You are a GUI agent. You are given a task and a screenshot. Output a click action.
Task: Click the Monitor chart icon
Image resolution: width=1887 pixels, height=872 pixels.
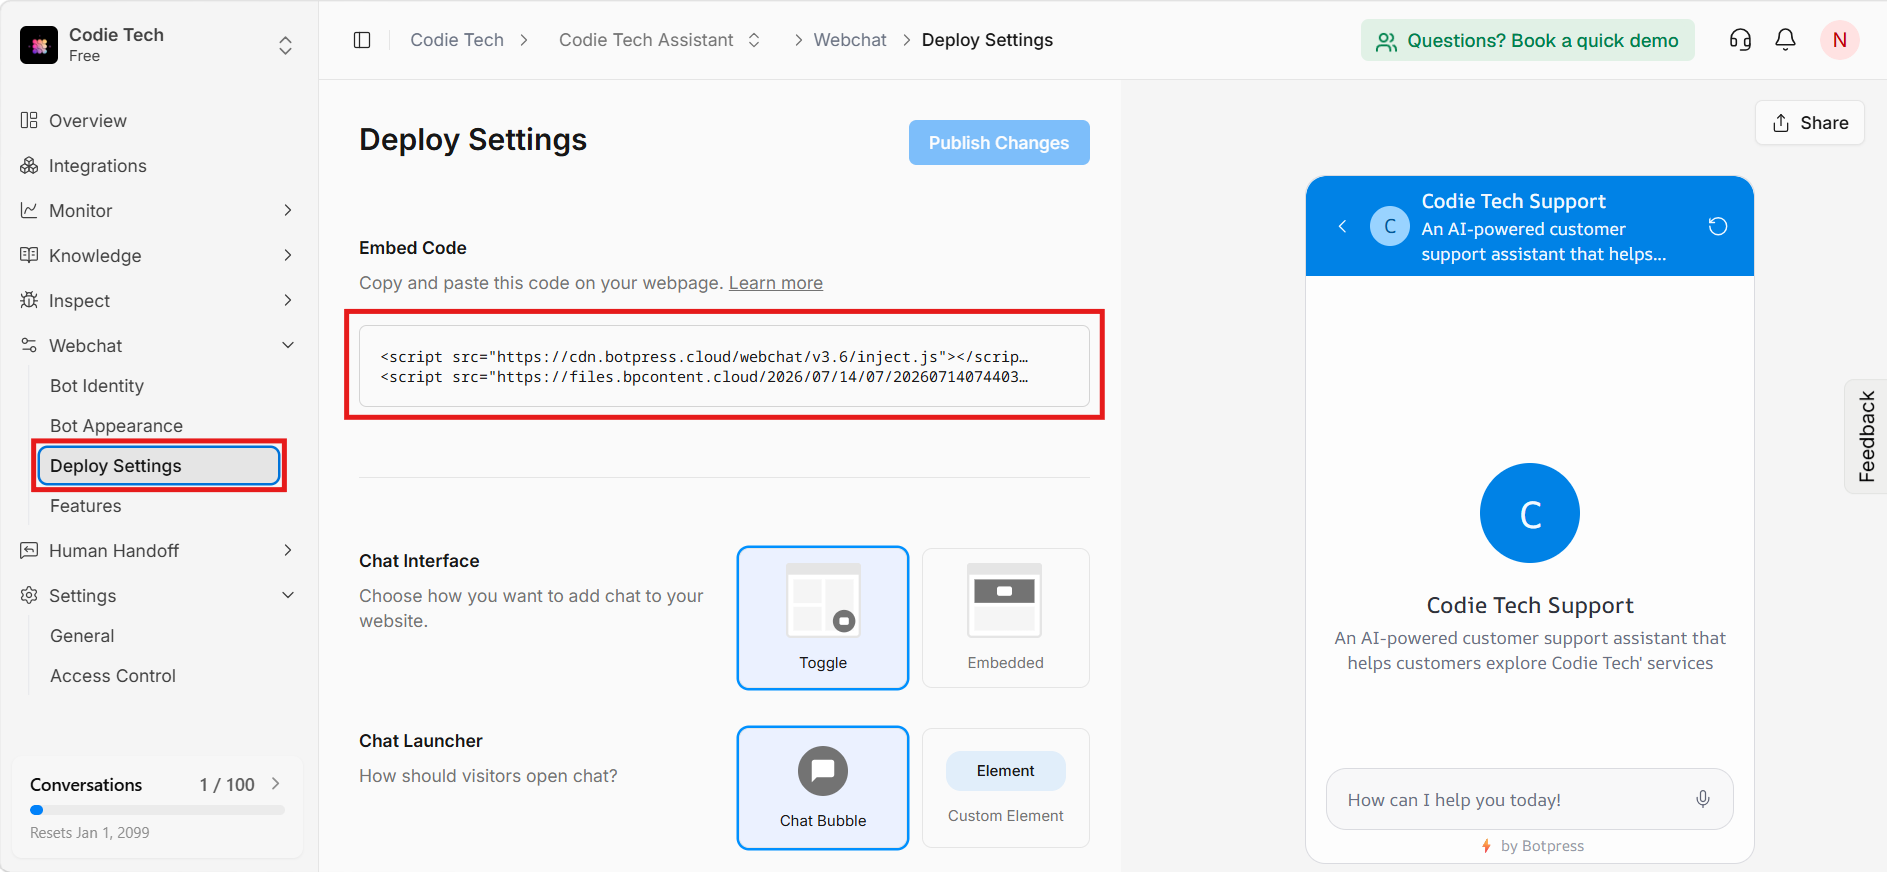tap(29, 210)
